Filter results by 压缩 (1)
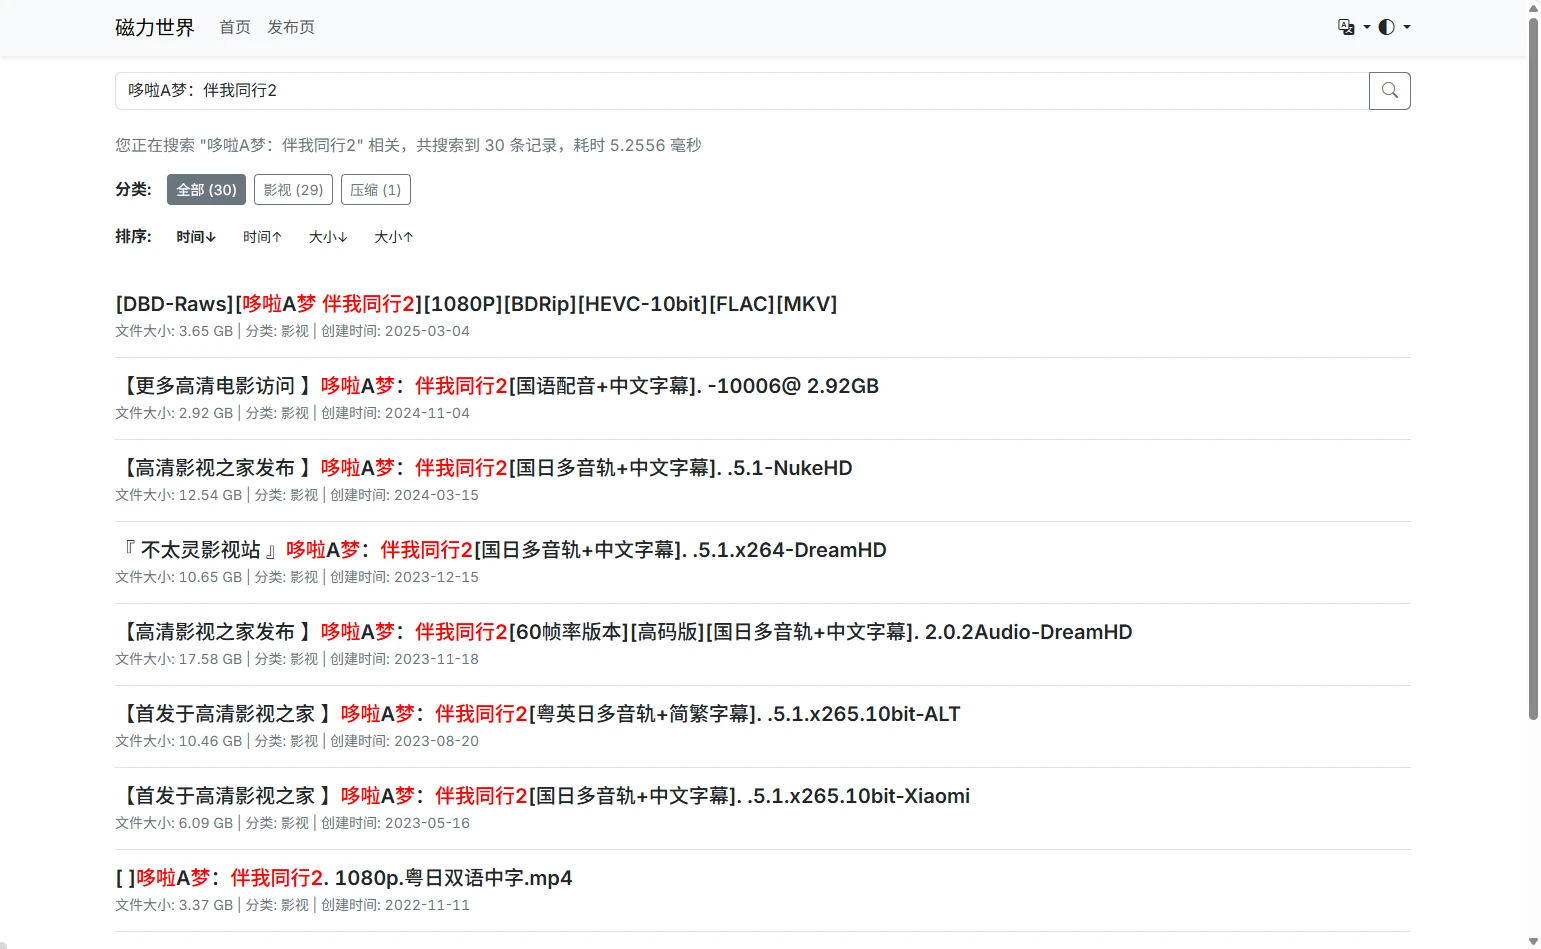Screen dimensions: 1541x949 click(x=375, y=190)
